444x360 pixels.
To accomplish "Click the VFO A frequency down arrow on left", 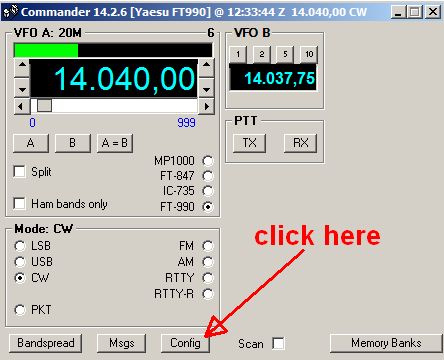I will pos(22,87).
